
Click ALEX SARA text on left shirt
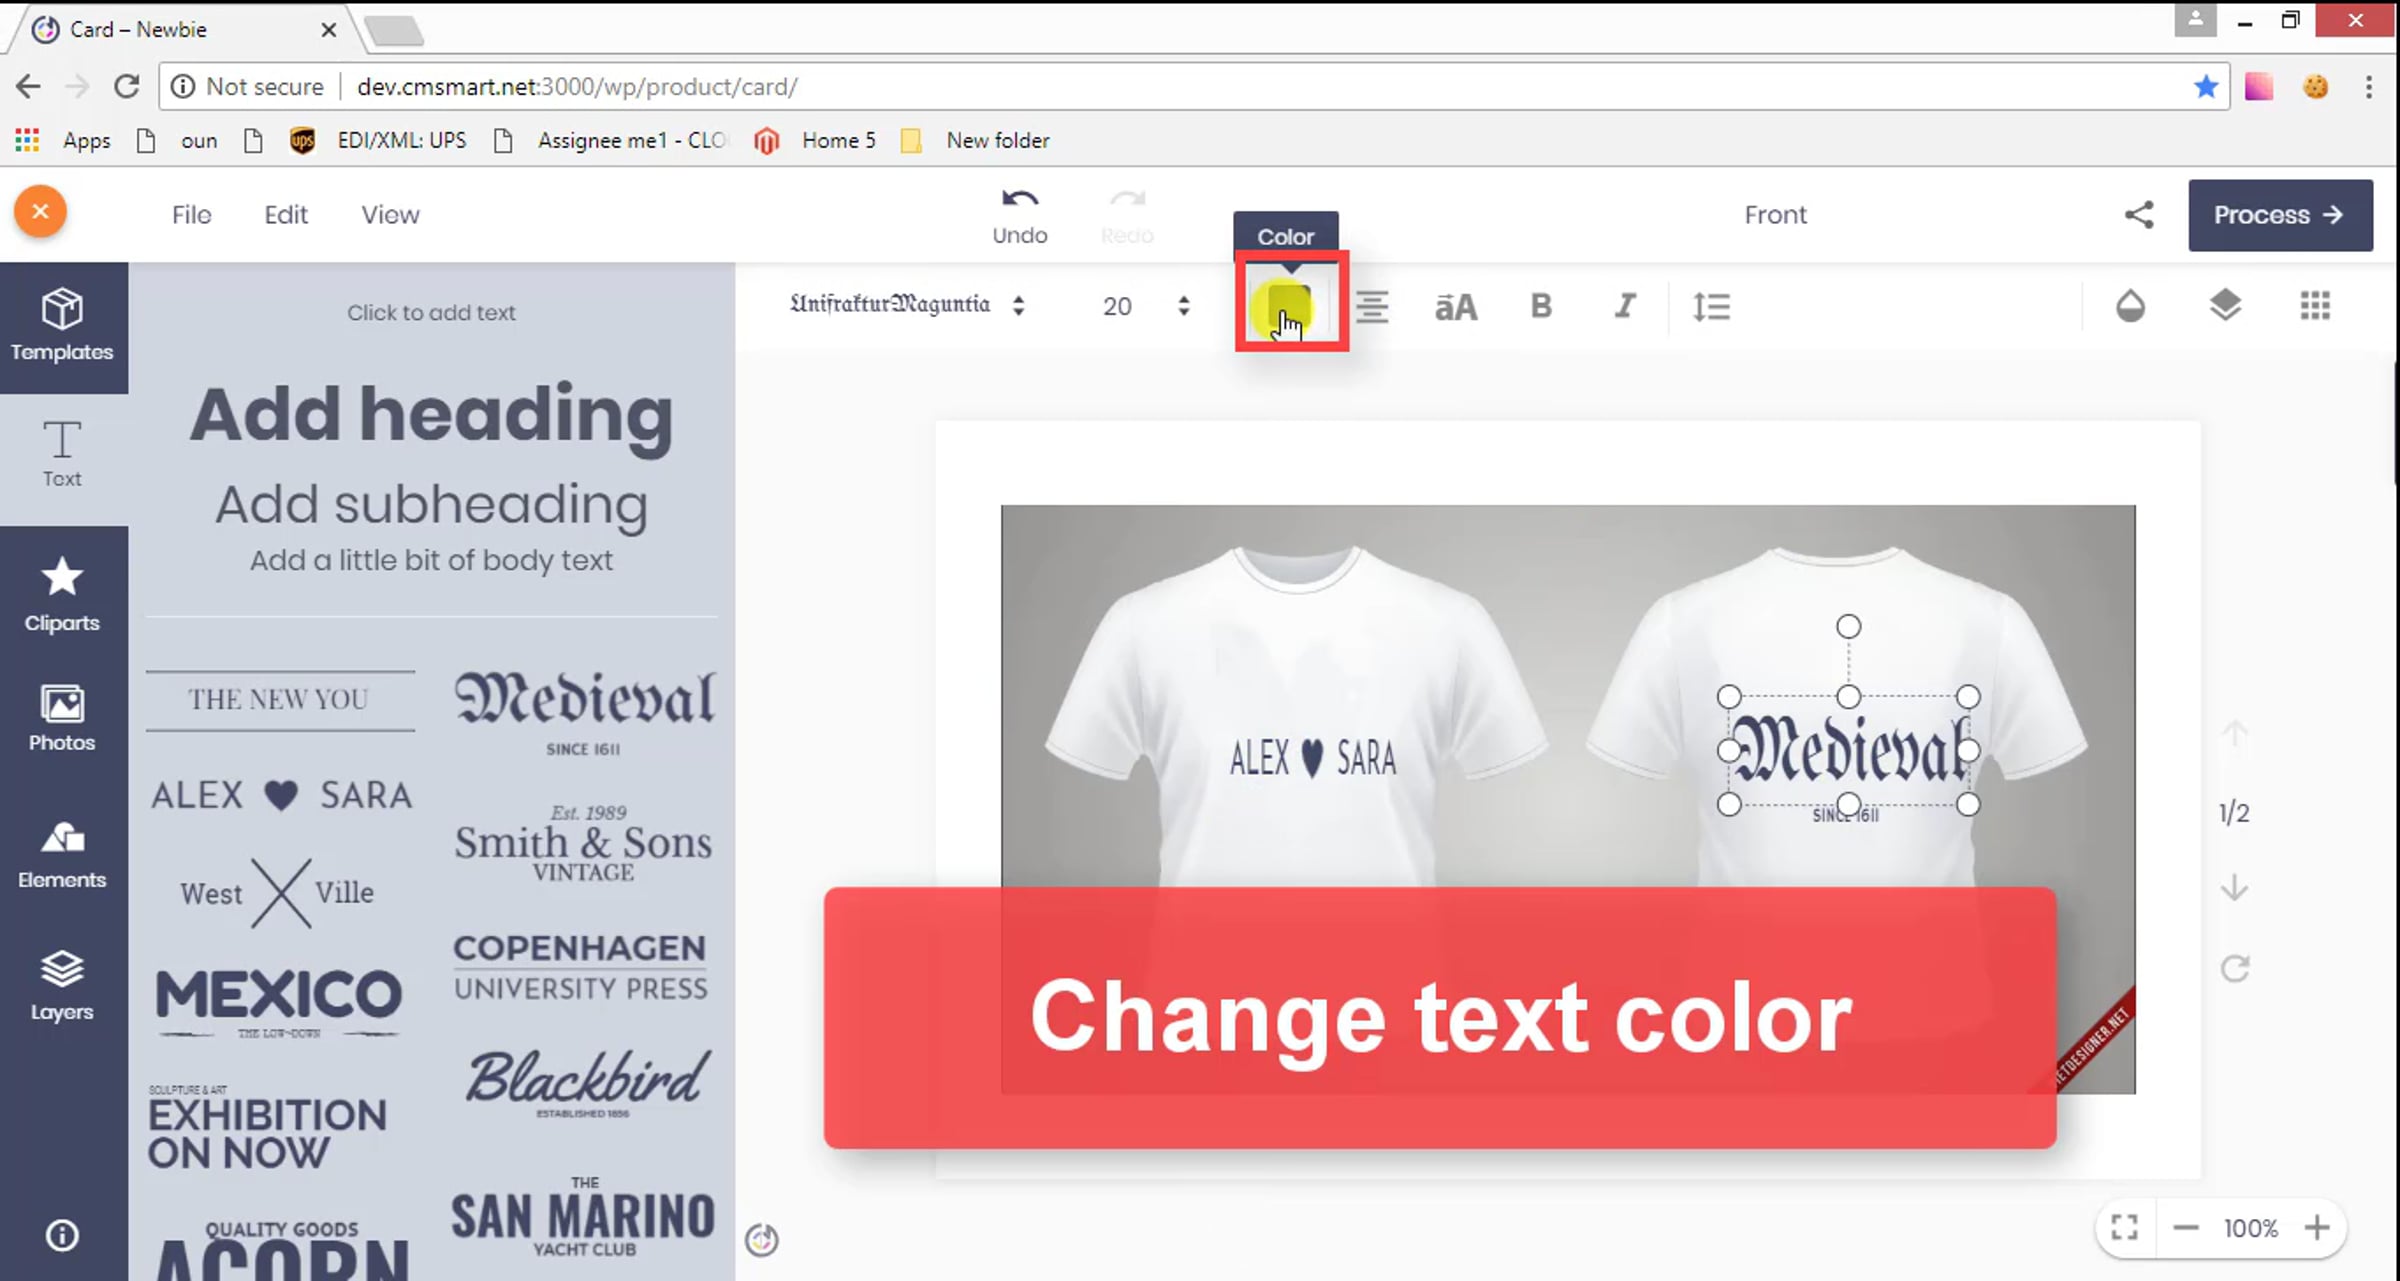(1312, 758)
